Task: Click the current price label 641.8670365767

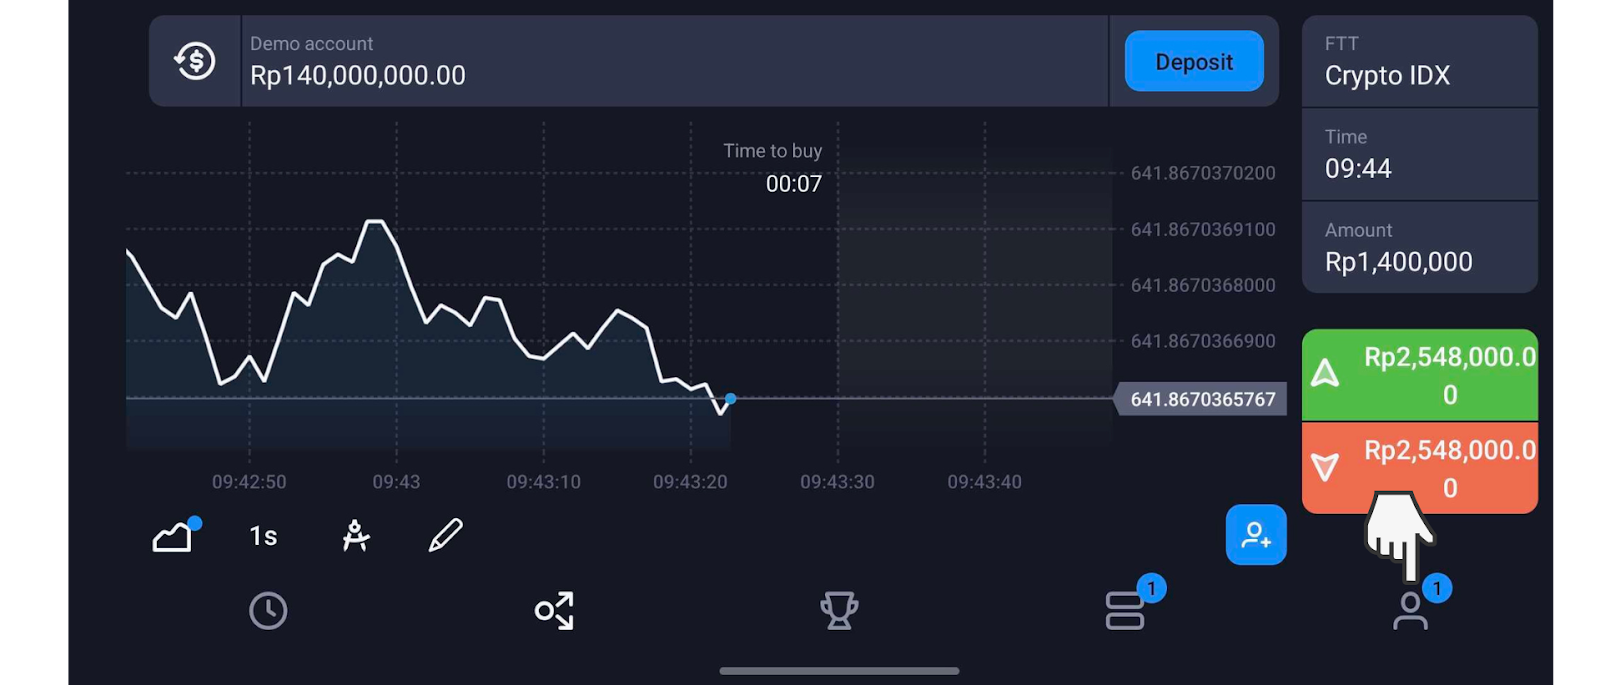Action: (x=1201, y=399)
